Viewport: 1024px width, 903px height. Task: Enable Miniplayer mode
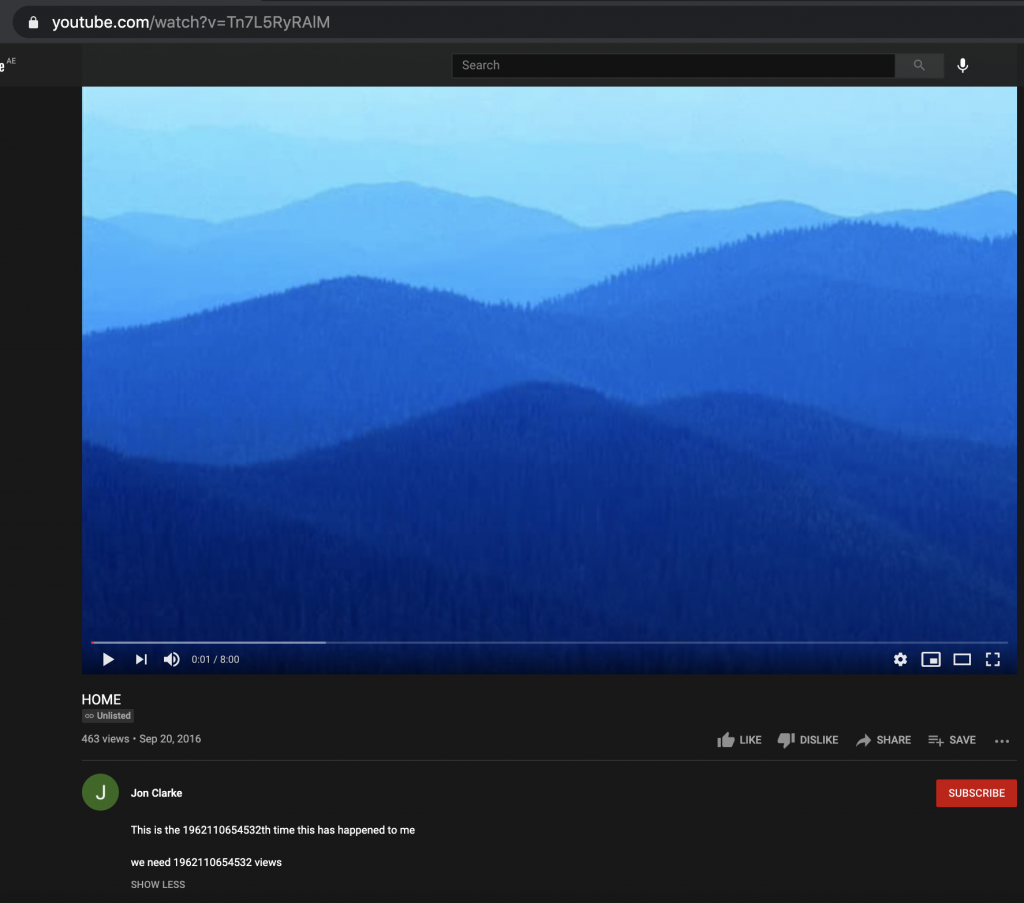click(931, 659)
